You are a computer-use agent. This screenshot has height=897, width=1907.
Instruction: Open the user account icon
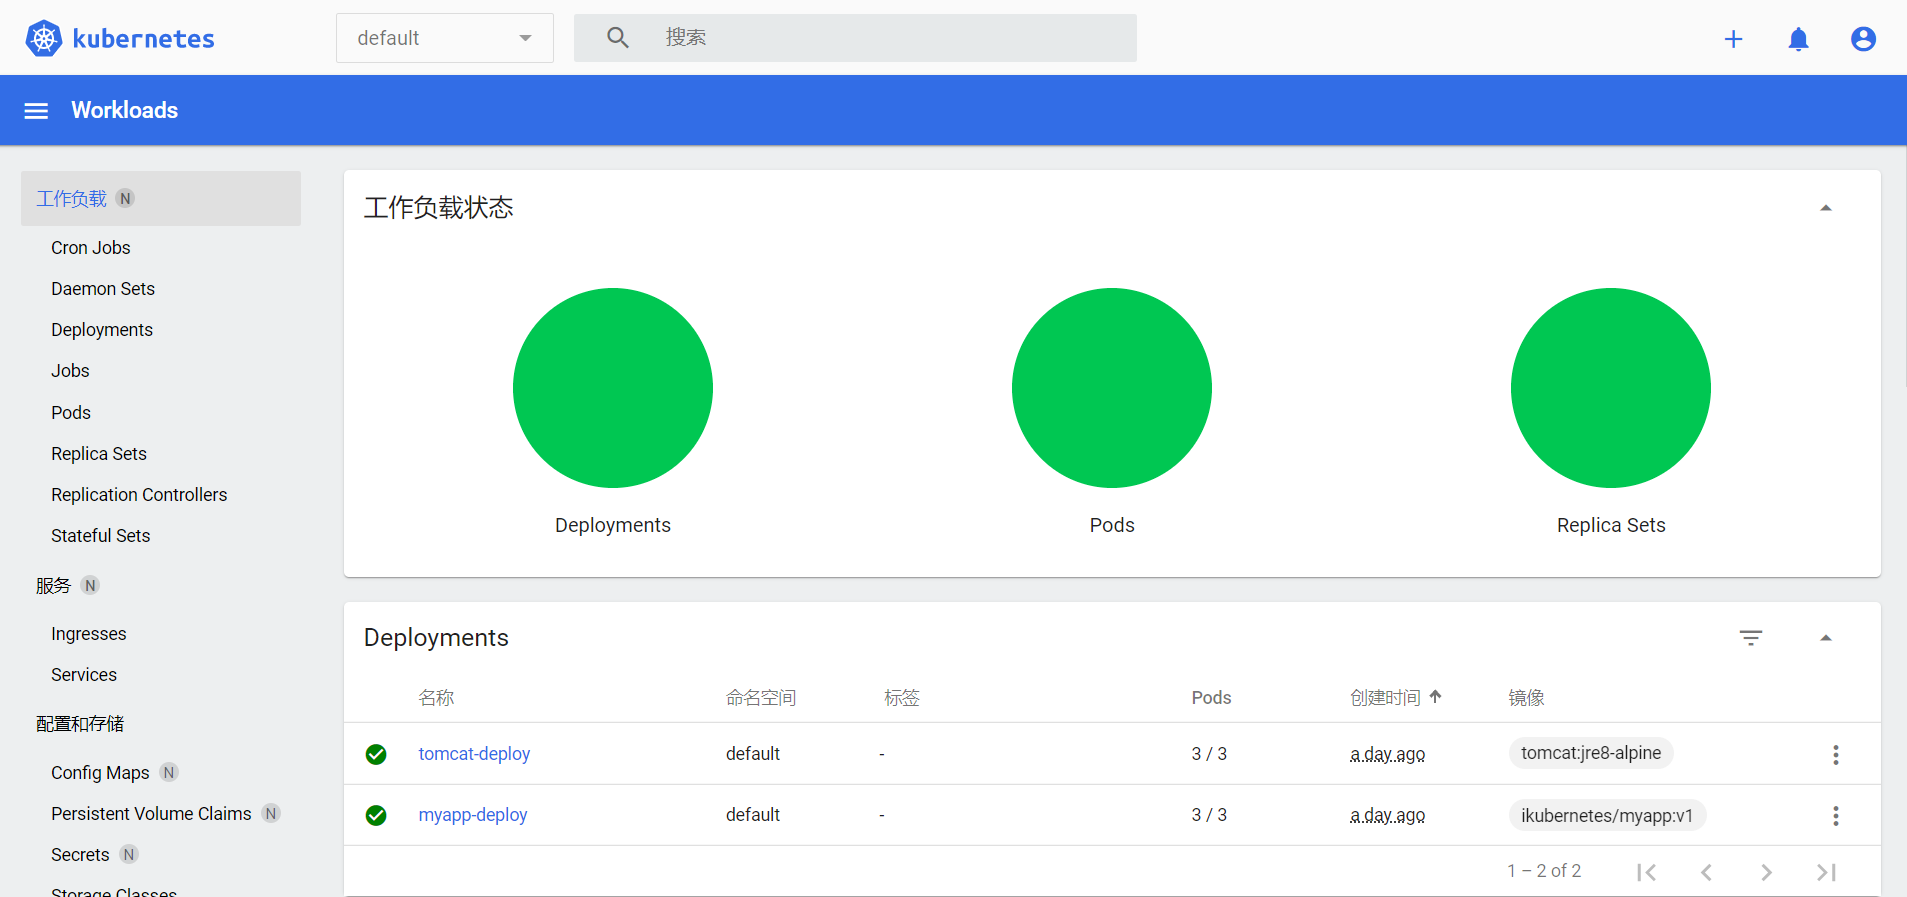coord(1863,39)
